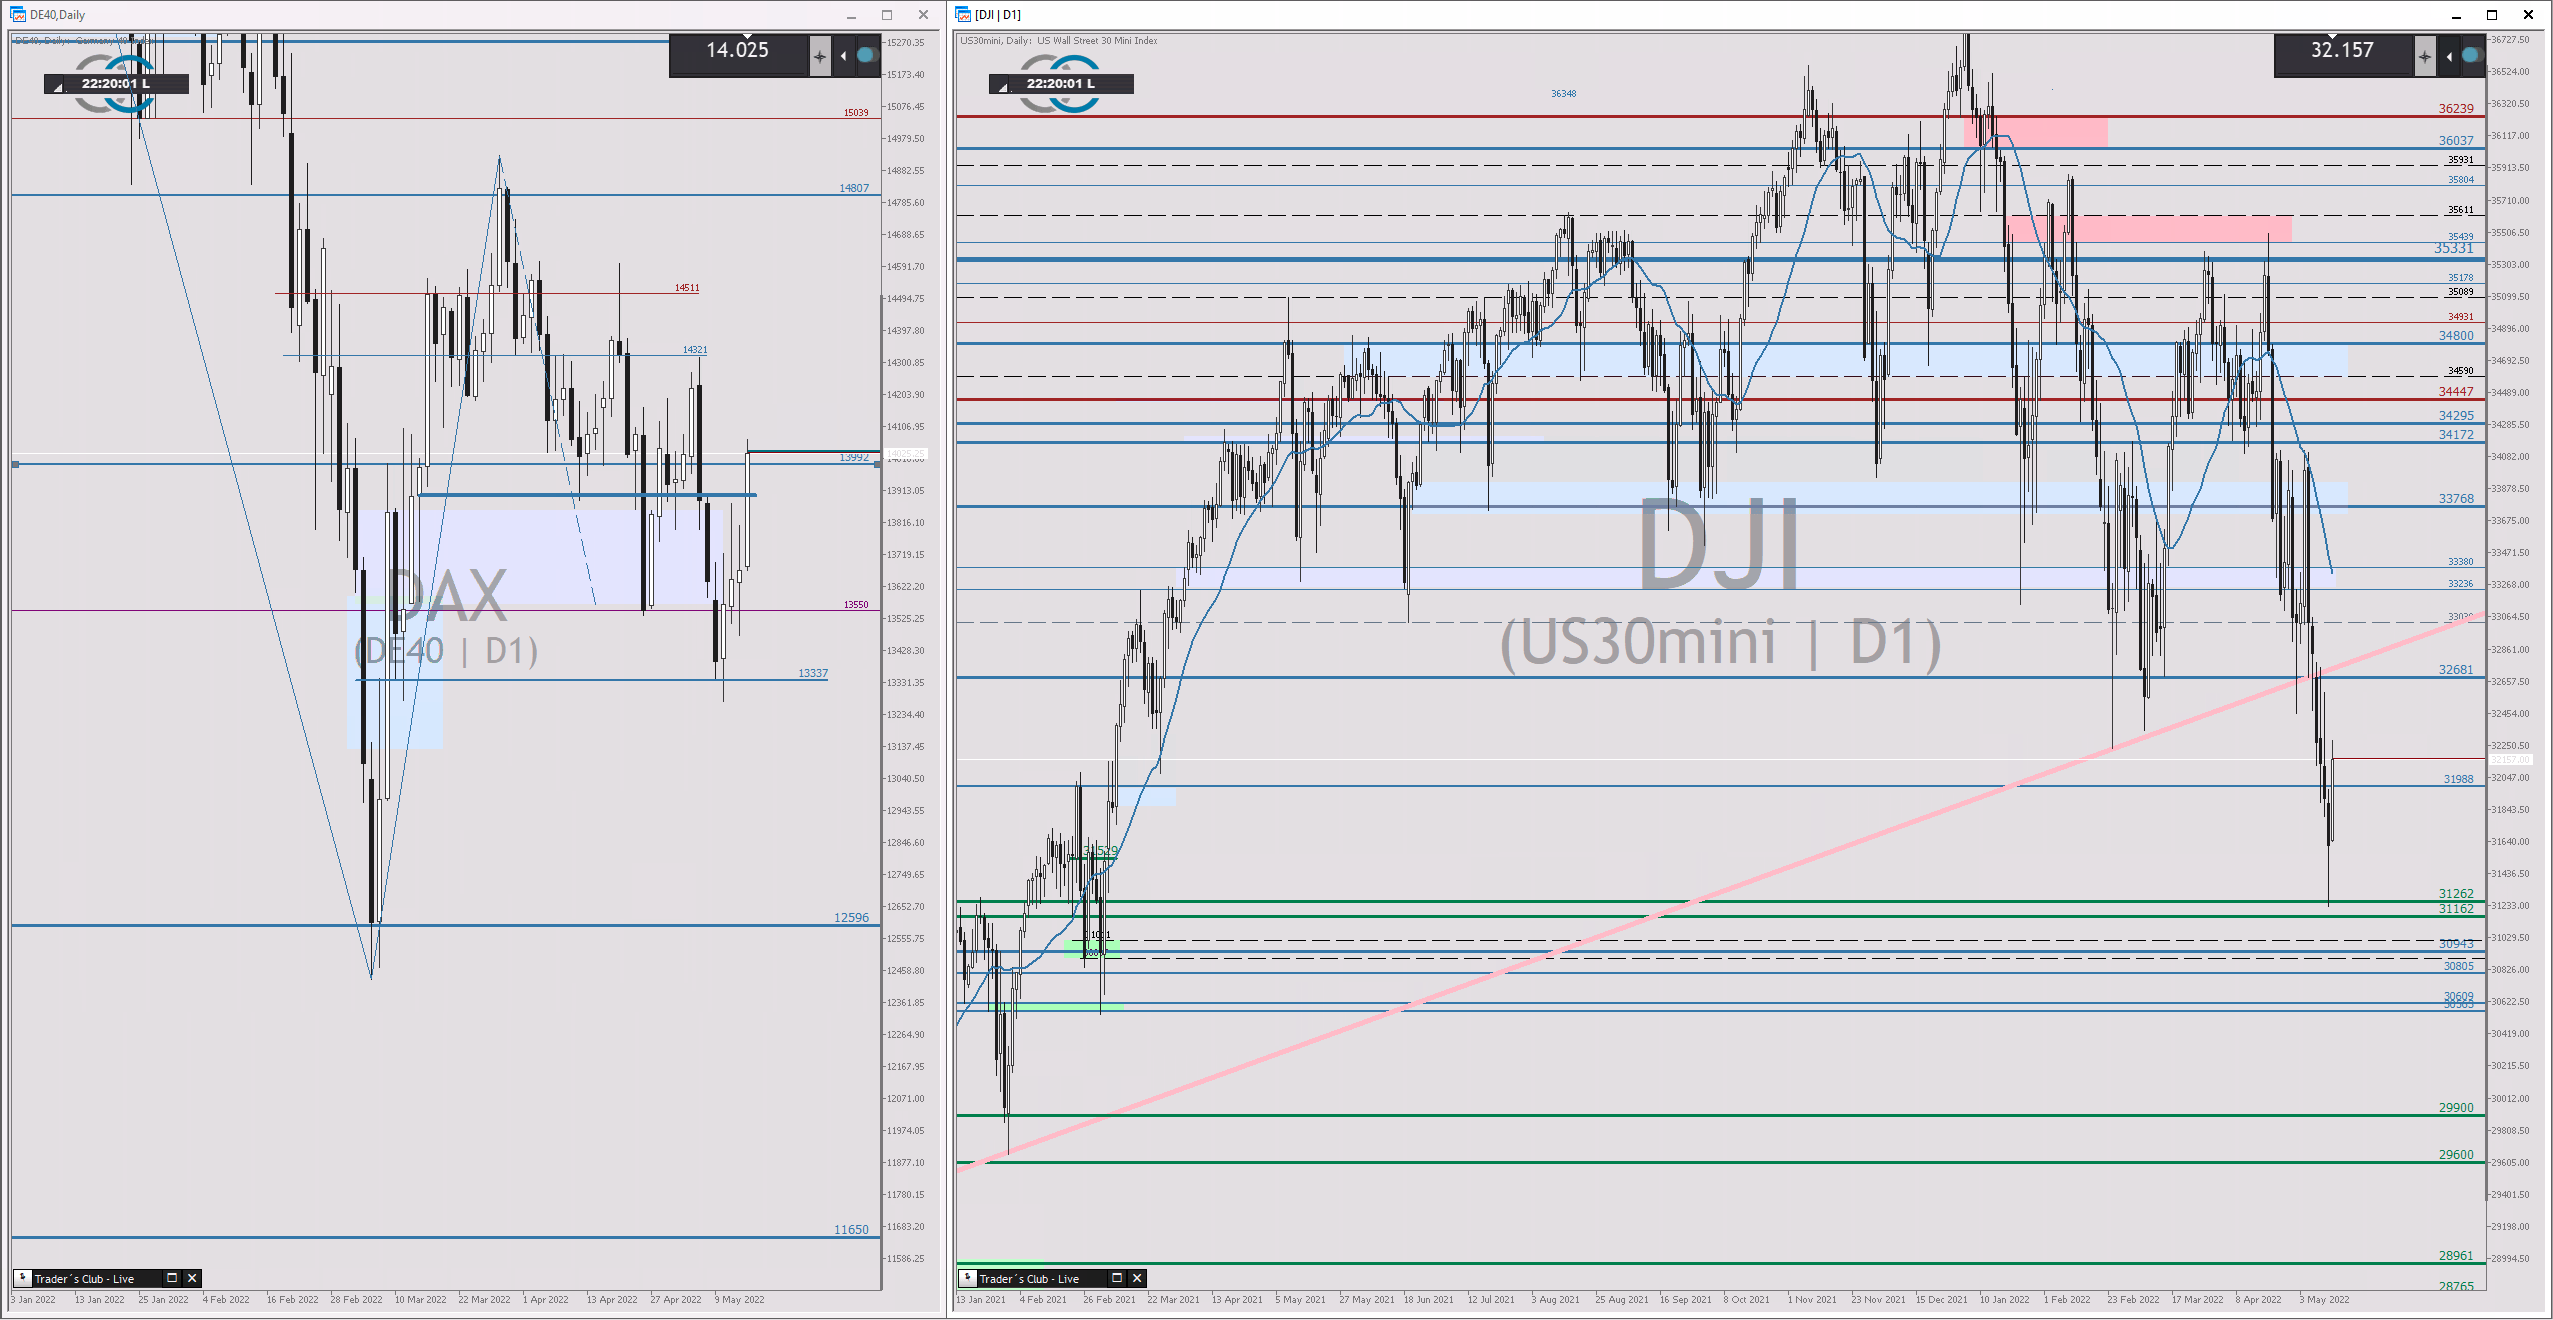Image resolution: width=2553 pixels, height=1320 pixels.
Task: Select the 31262 green level label in DJI
Action: (x=2456, y=894)
